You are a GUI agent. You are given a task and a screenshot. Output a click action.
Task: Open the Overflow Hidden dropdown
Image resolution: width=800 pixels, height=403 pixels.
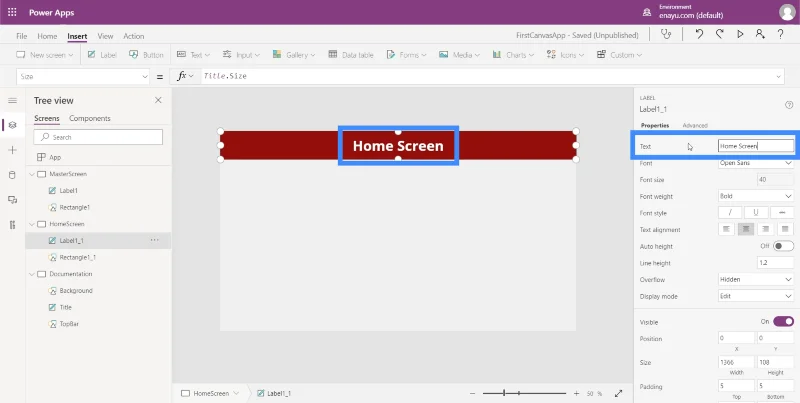click(x=756, y=280)
